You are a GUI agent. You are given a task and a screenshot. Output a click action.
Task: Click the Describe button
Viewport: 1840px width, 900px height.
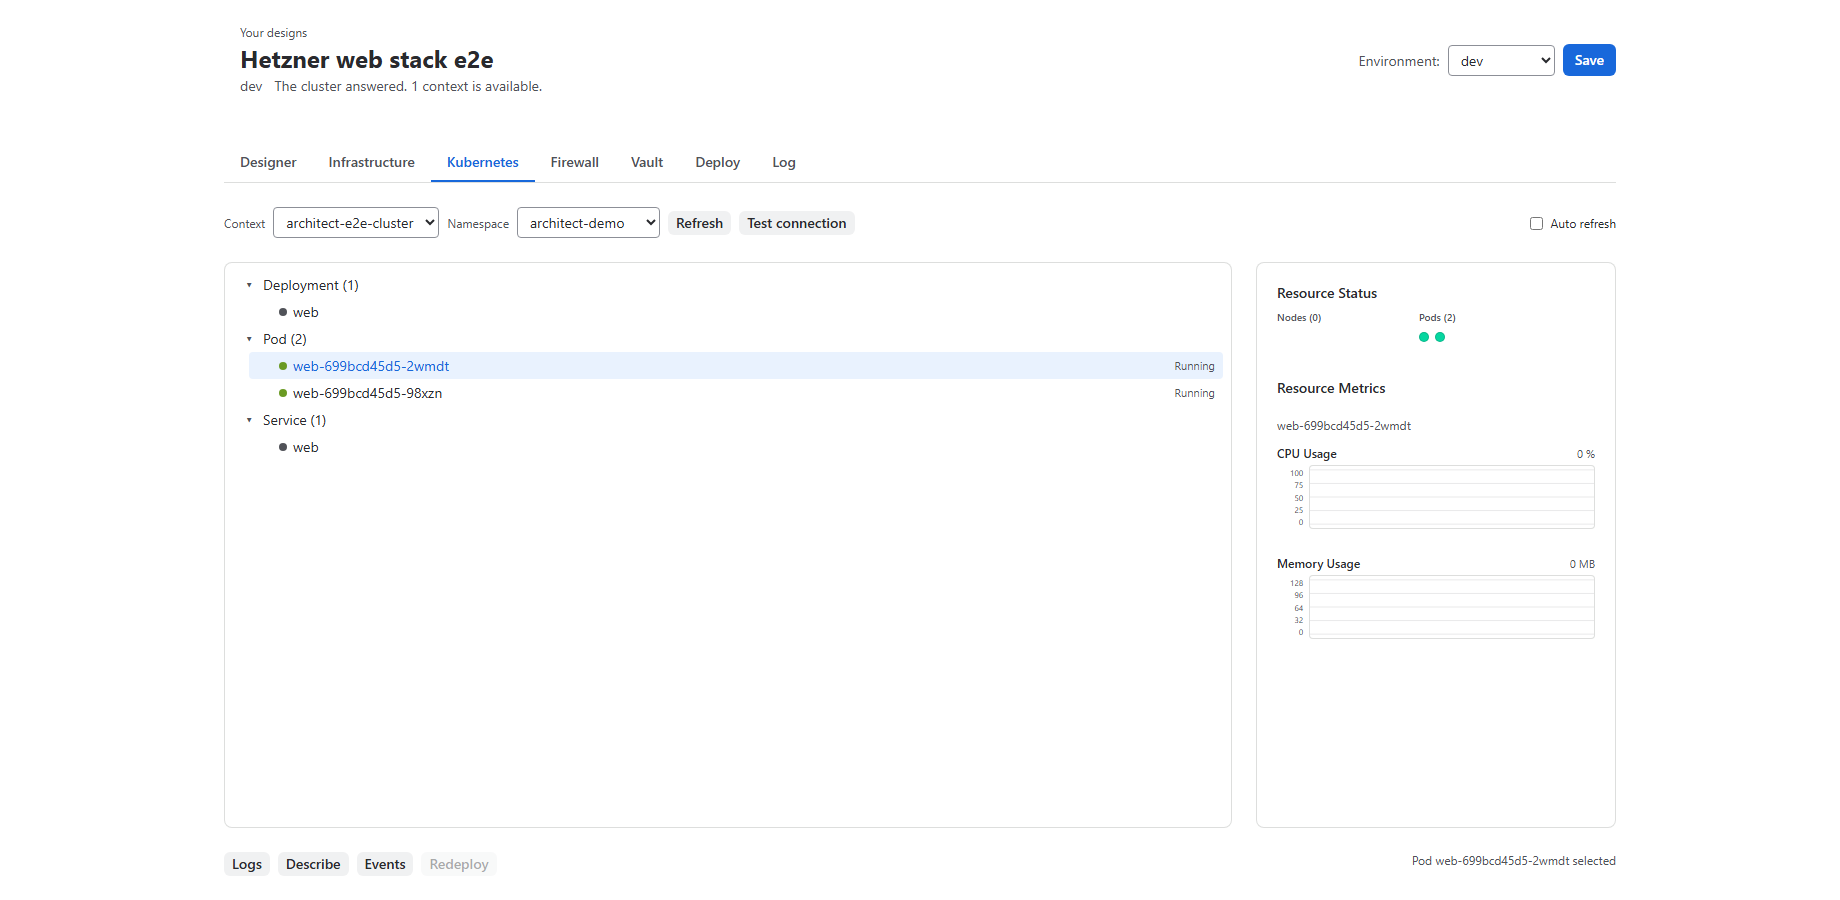tap(313, 864)
